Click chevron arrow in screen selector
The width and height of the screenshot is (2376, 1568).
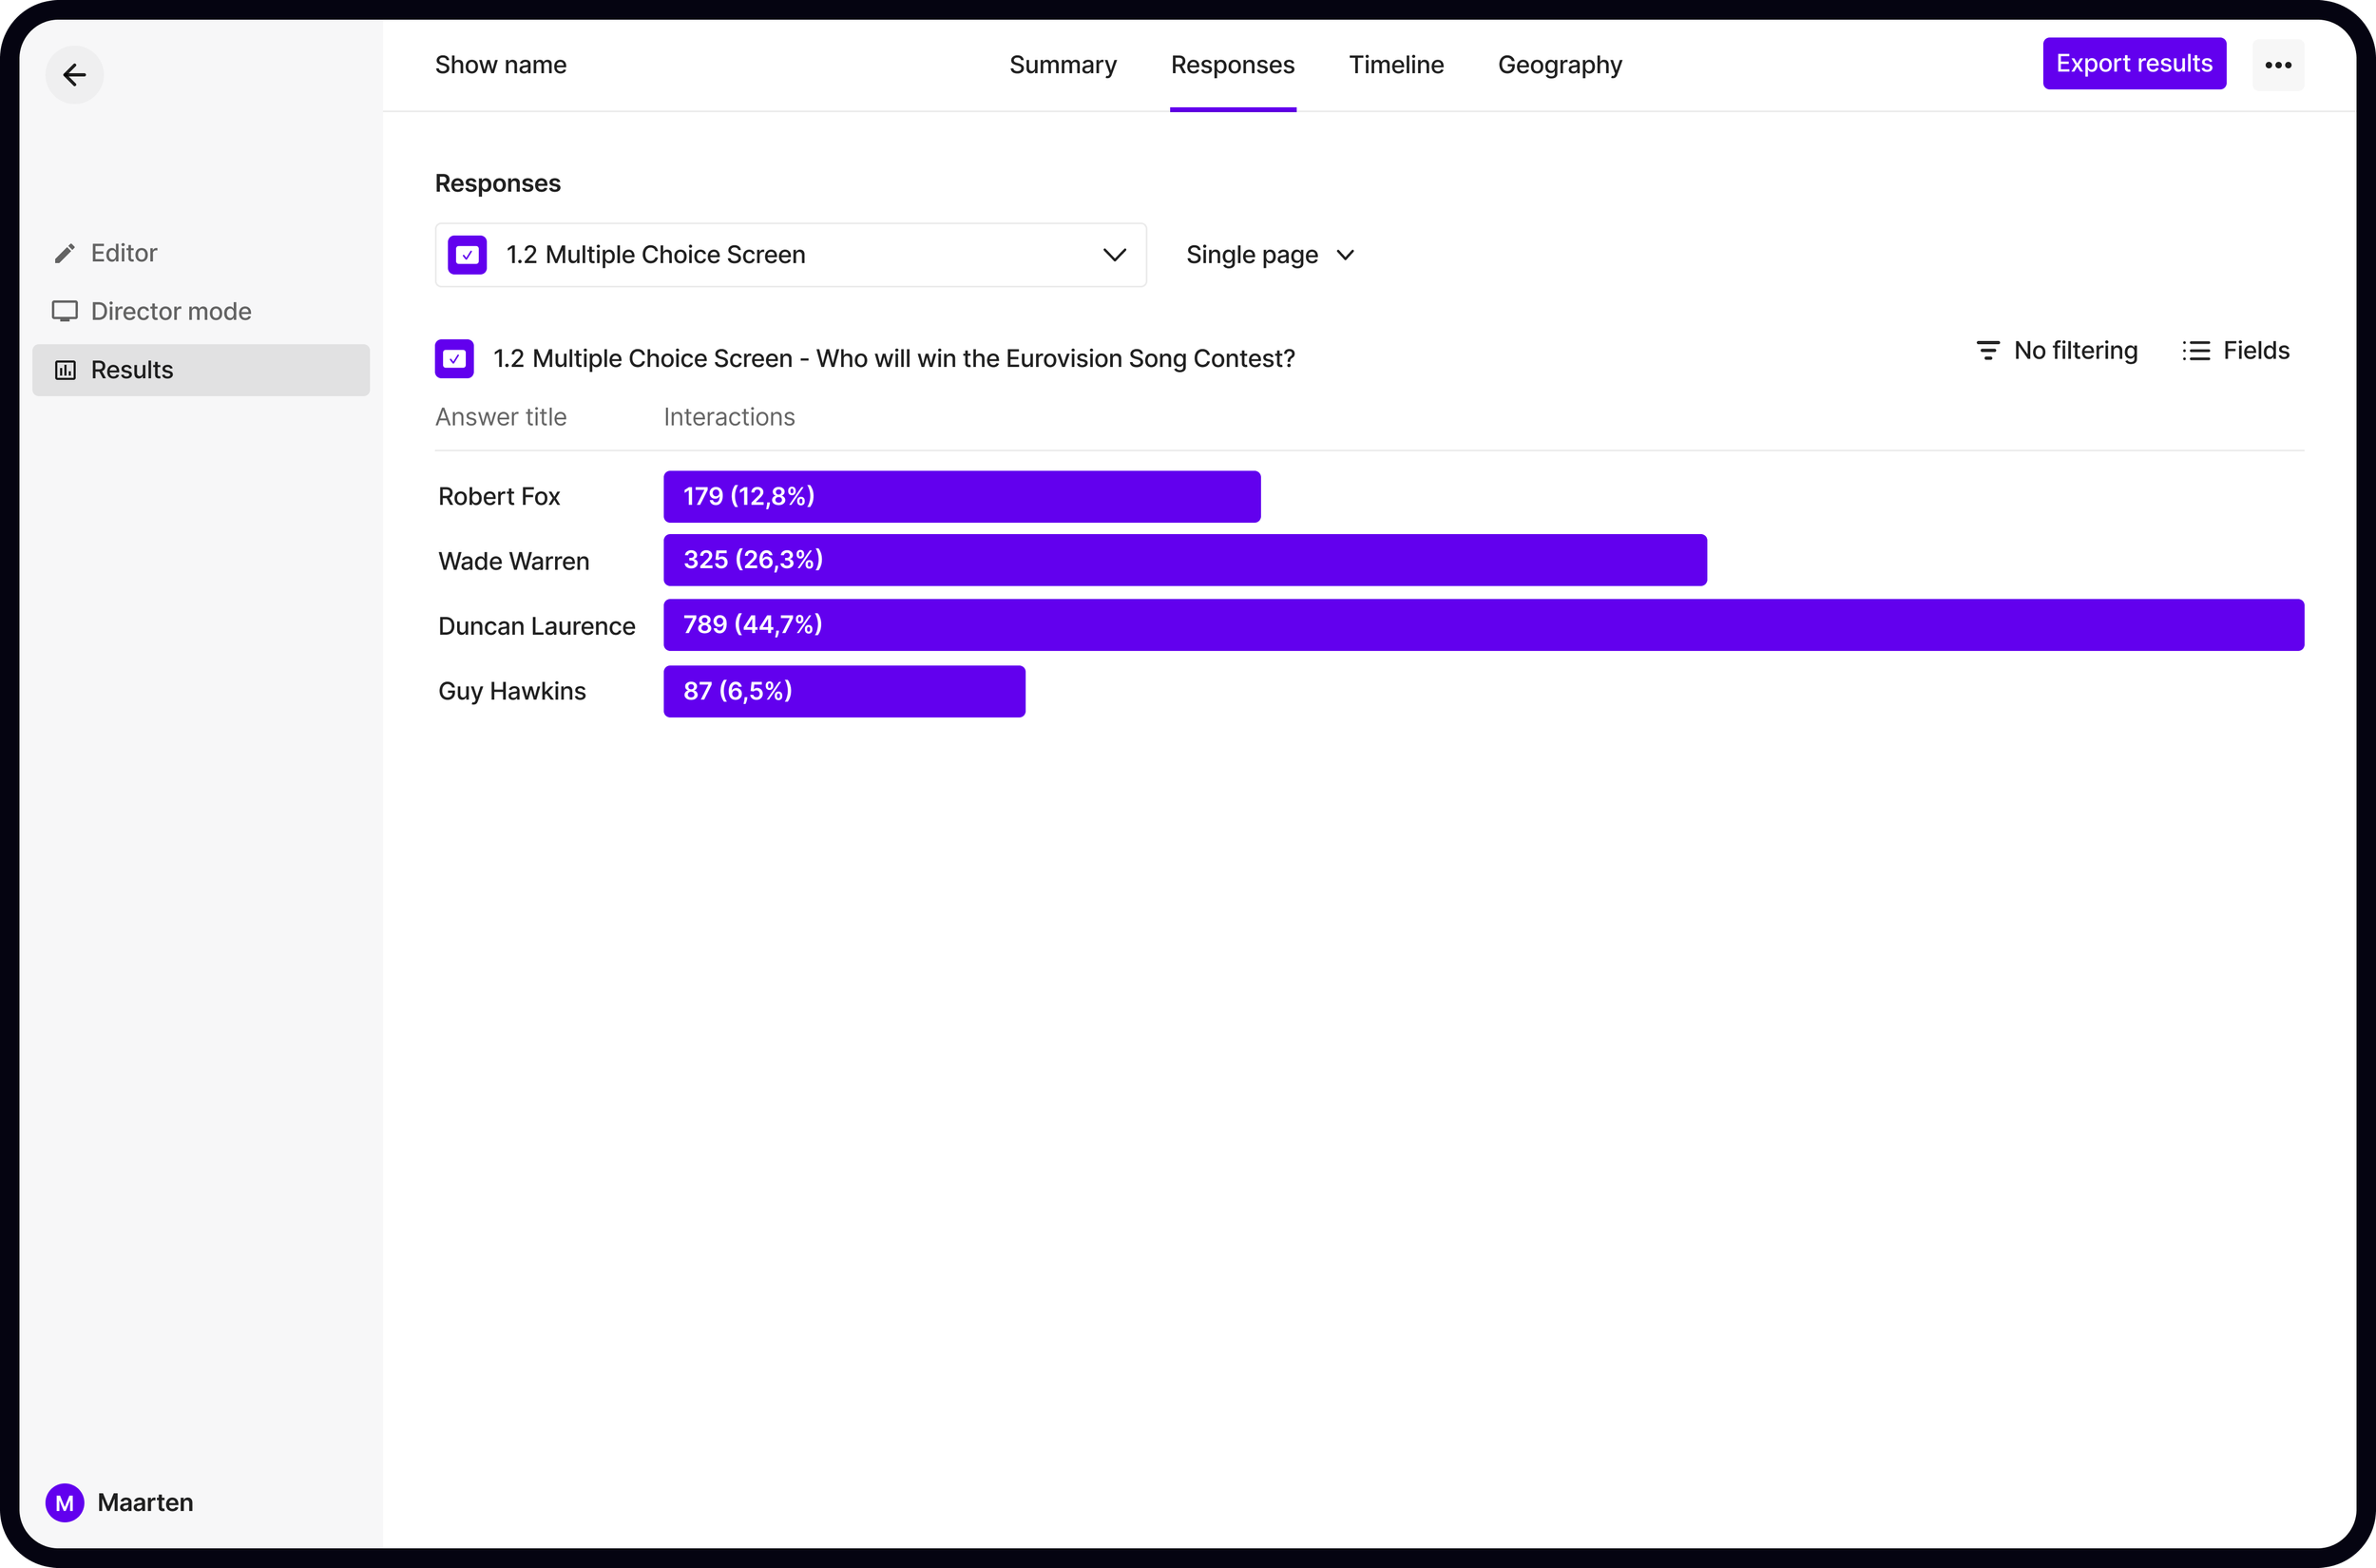[x=1114, y=255]
